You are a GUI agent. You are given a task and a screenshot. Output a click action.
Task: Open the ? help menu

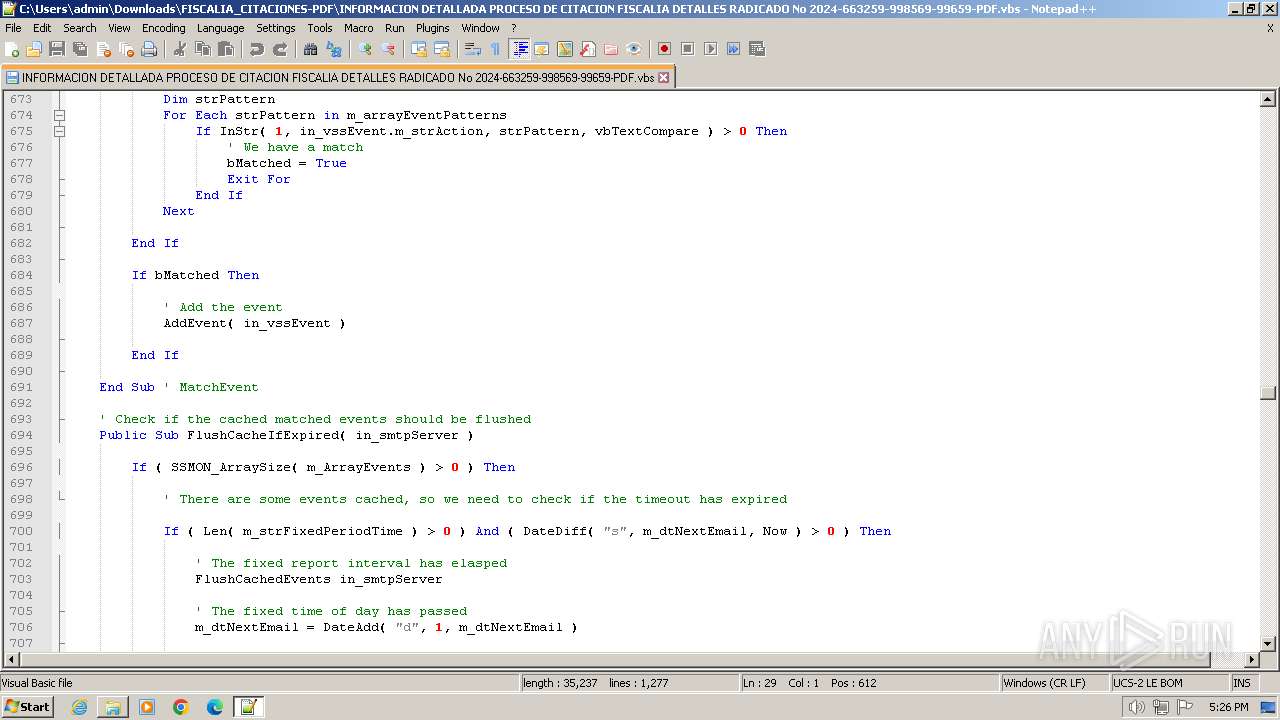(x=514, y=28)
